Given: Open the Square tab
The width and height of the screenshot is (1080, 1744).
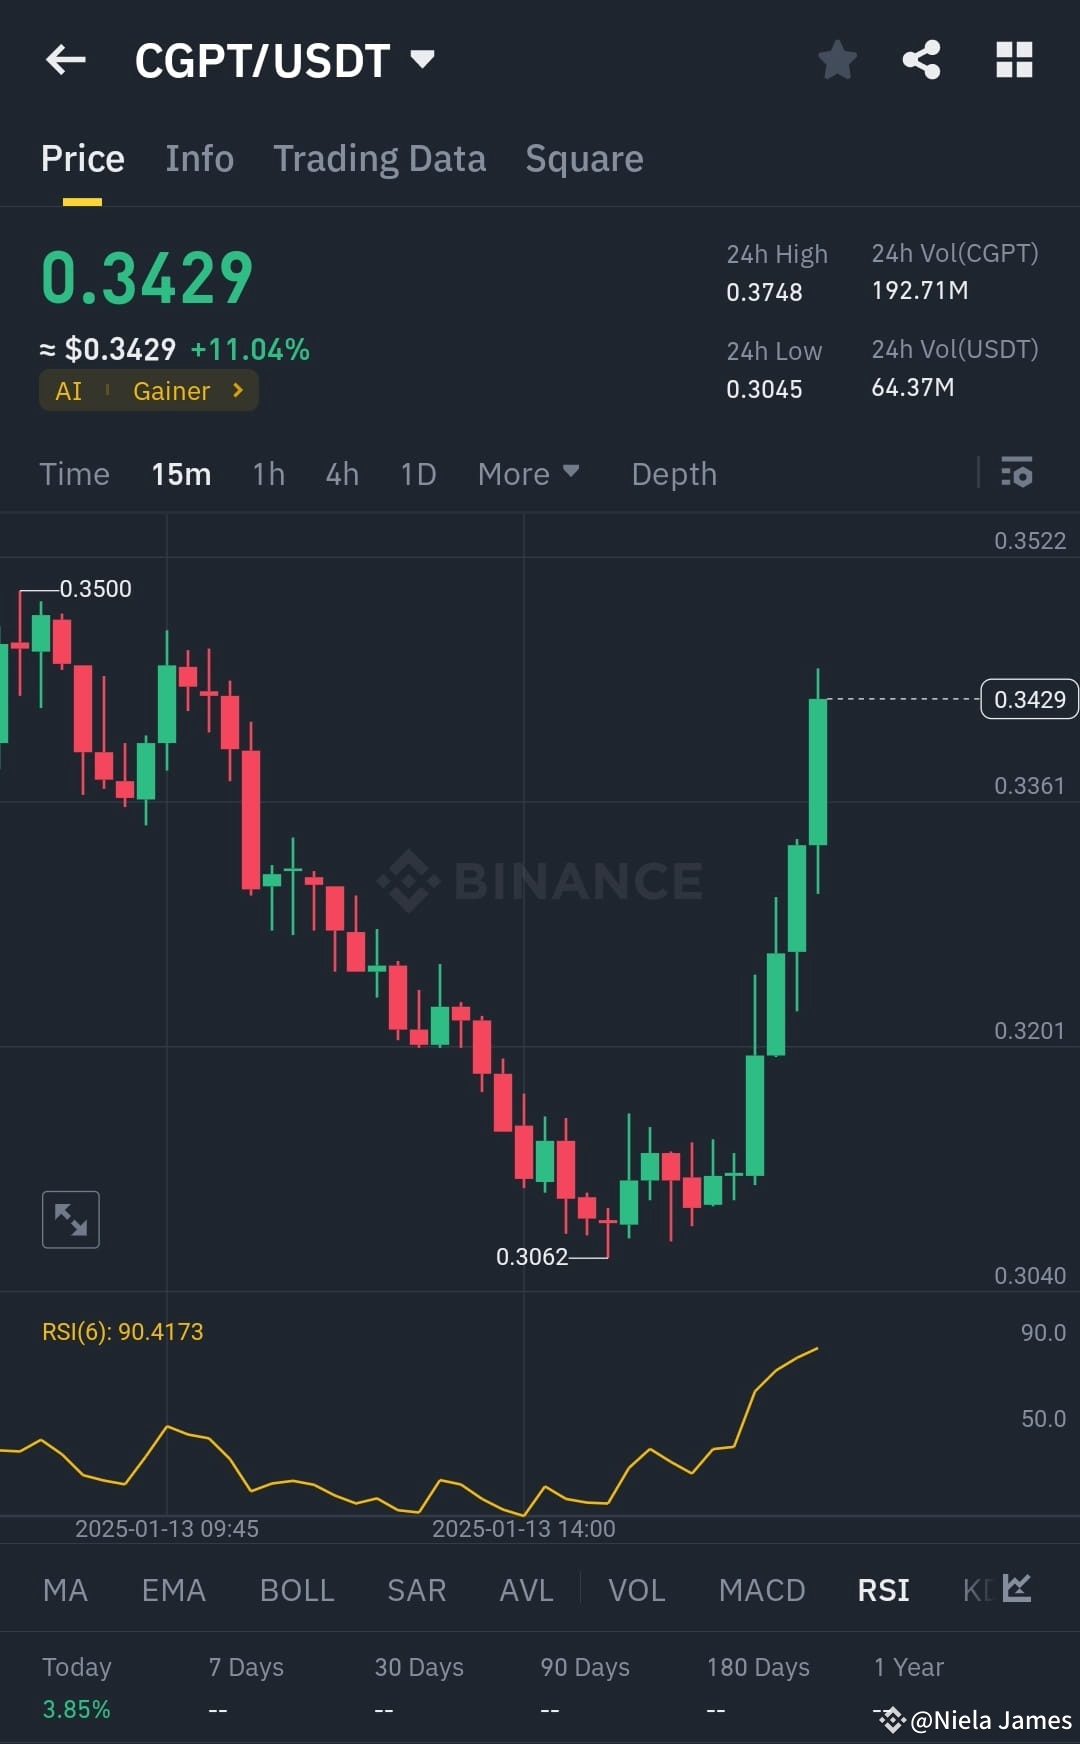Looking at the screenshot, I should [585, 159].
